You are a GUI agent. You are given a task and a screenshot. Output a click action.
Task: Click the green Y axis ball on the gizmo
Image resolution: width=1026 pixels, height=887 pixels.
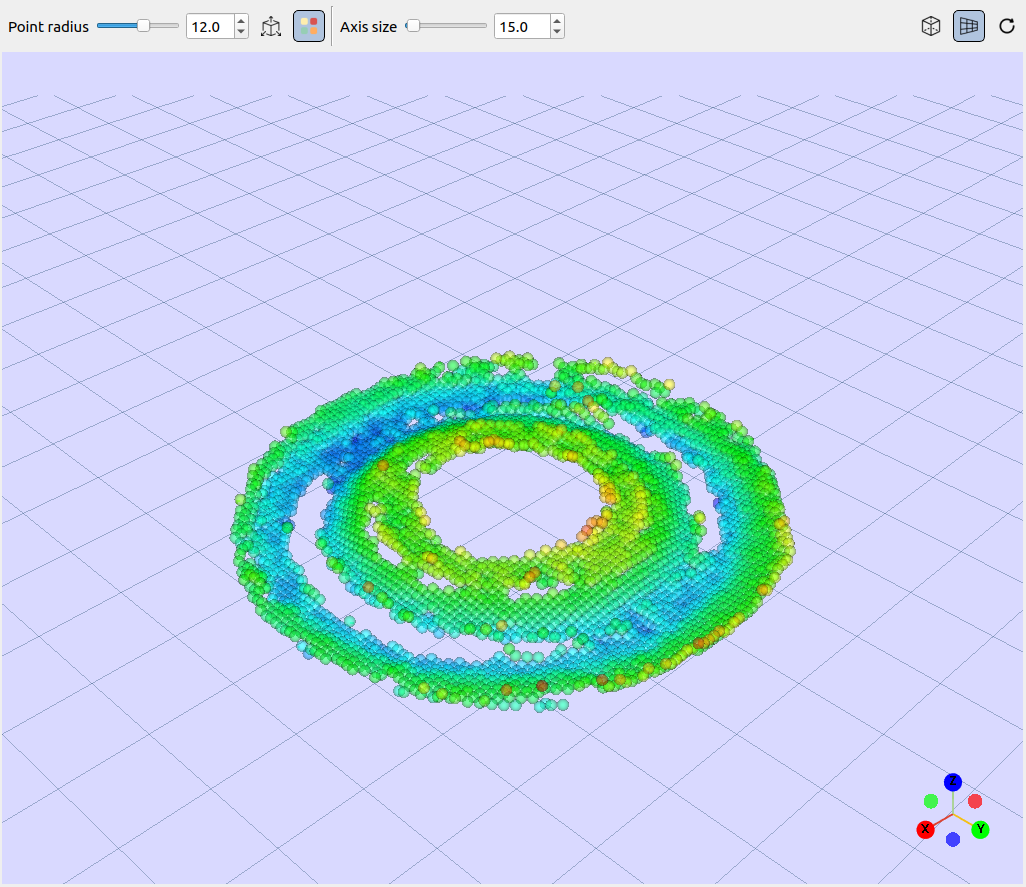[980, 829]
